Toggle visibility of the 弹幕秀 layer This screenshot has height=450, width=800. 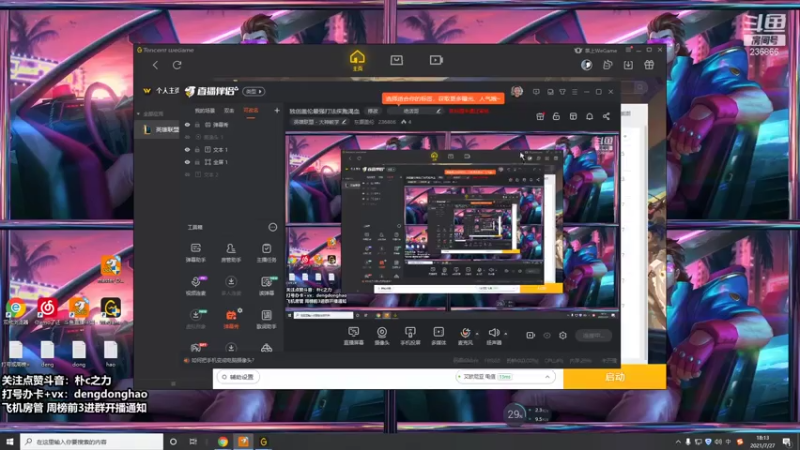coord(187,124)
